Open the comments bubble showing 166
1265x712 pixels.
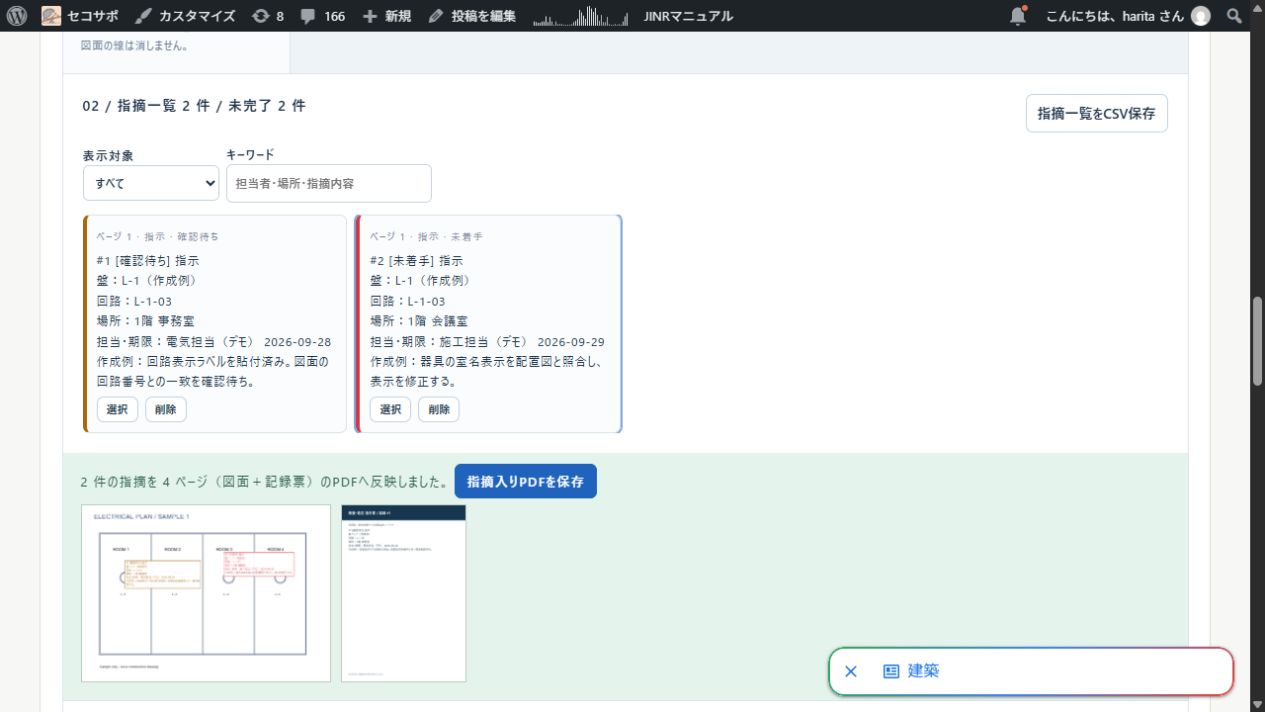click(322, 16)
